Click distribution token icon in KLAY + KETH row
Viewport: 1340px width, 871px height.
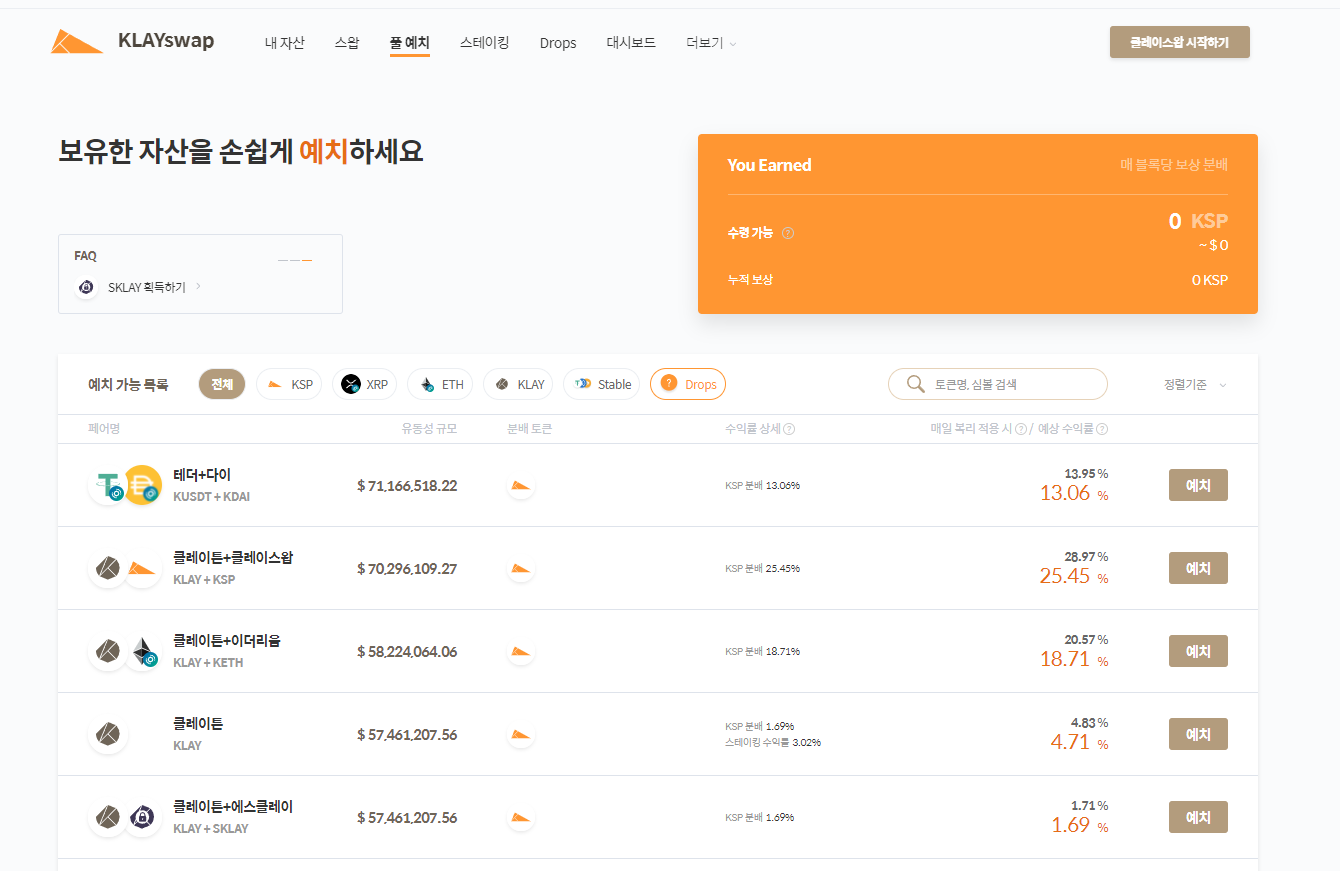[520, 652]
